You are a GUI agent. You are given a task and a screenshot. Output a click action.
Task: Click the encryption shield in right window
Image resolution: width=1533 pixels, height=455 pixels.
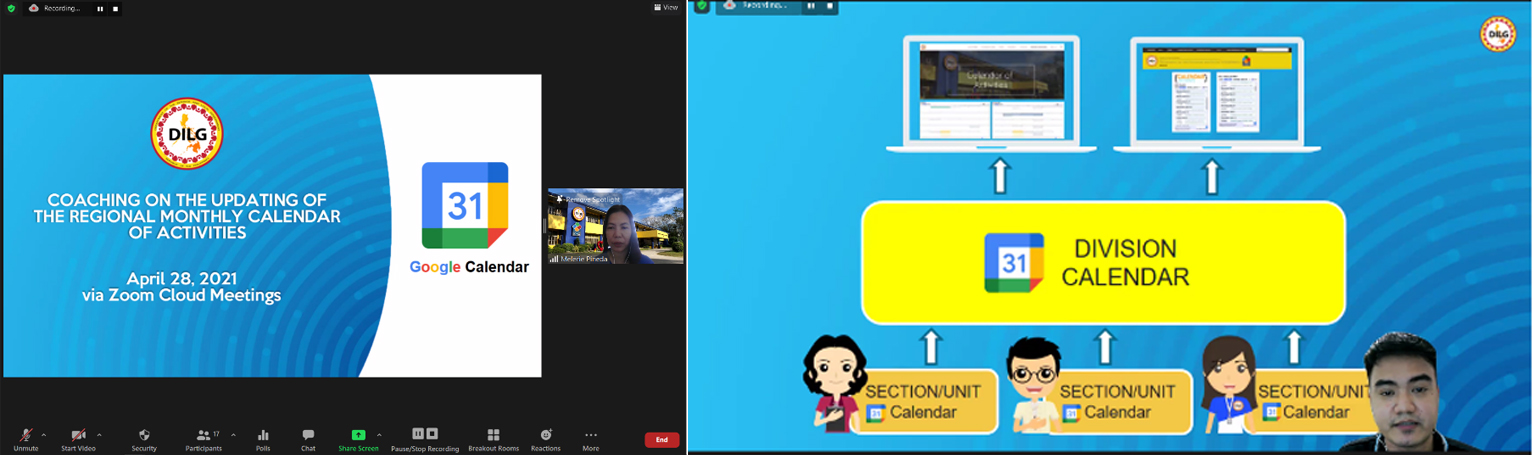(x=702, y=6)
